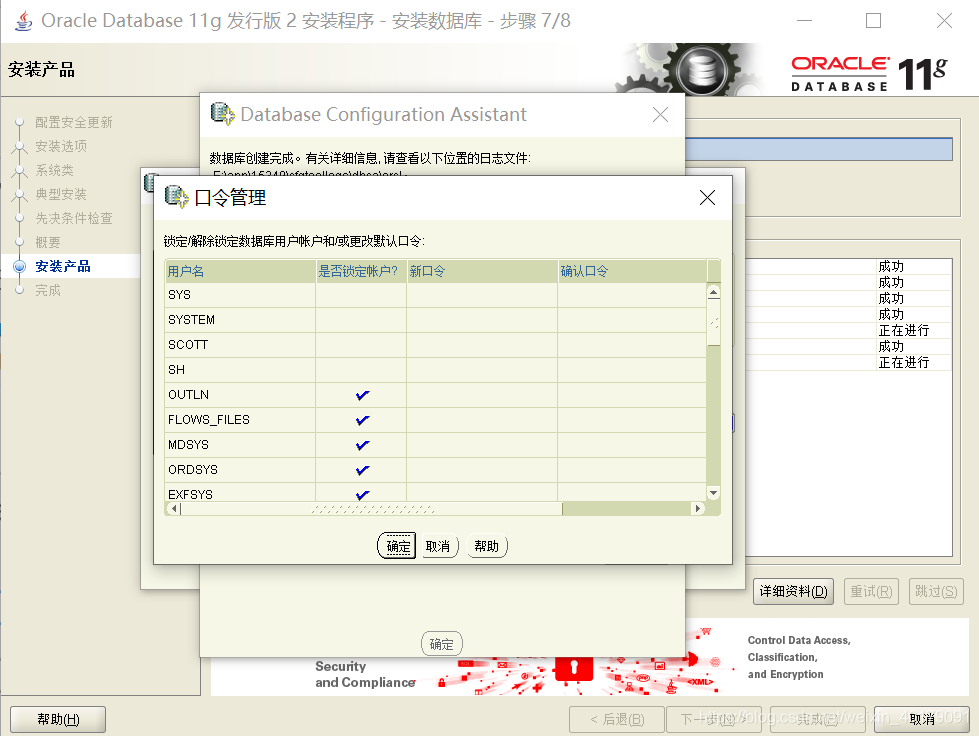Select the SYS username row
The width and height of the screenshot is (979, 736).
(240, 295)
